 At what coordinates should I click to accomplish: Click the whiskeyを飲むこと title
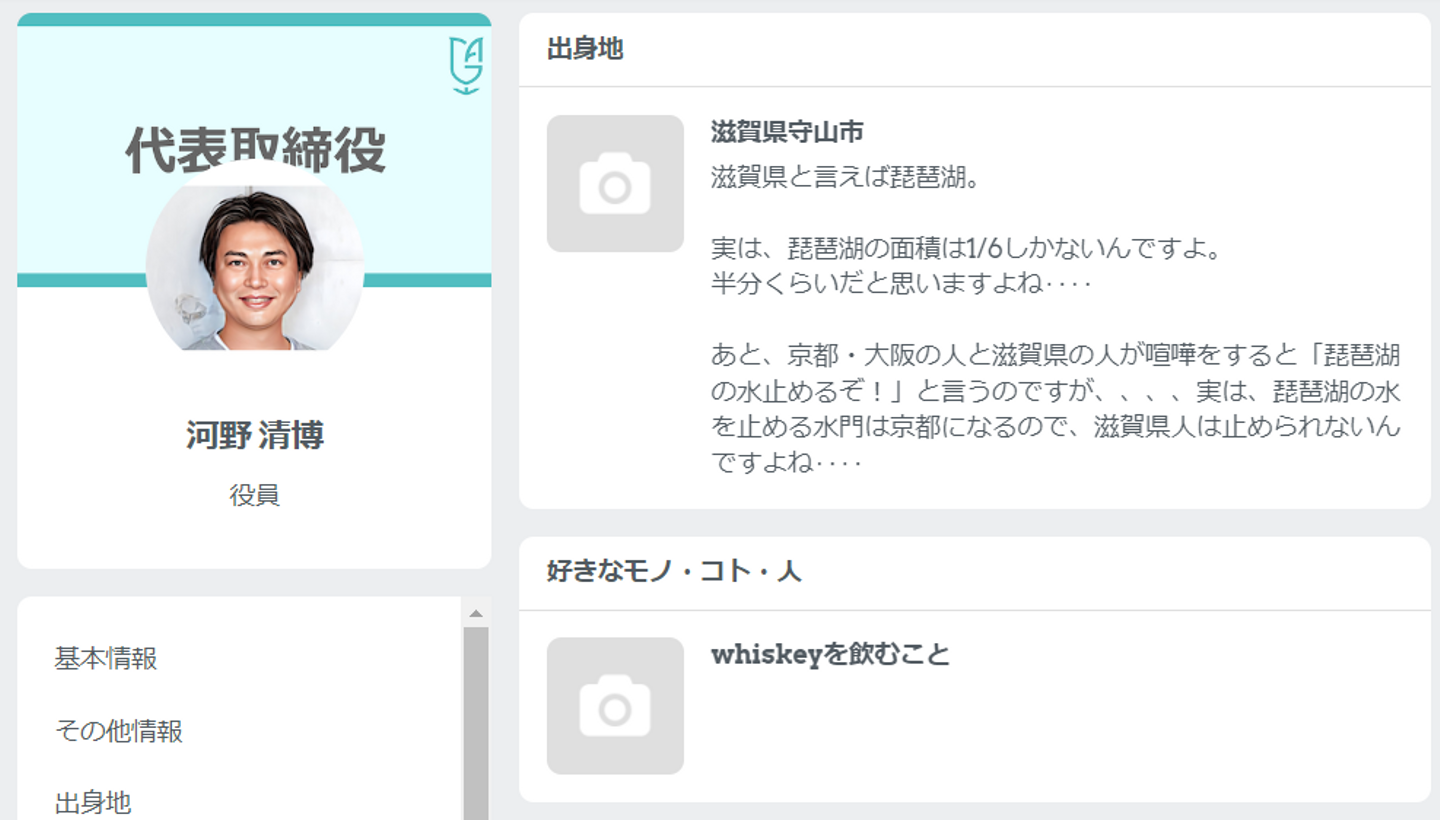click(x=830, y=655)
